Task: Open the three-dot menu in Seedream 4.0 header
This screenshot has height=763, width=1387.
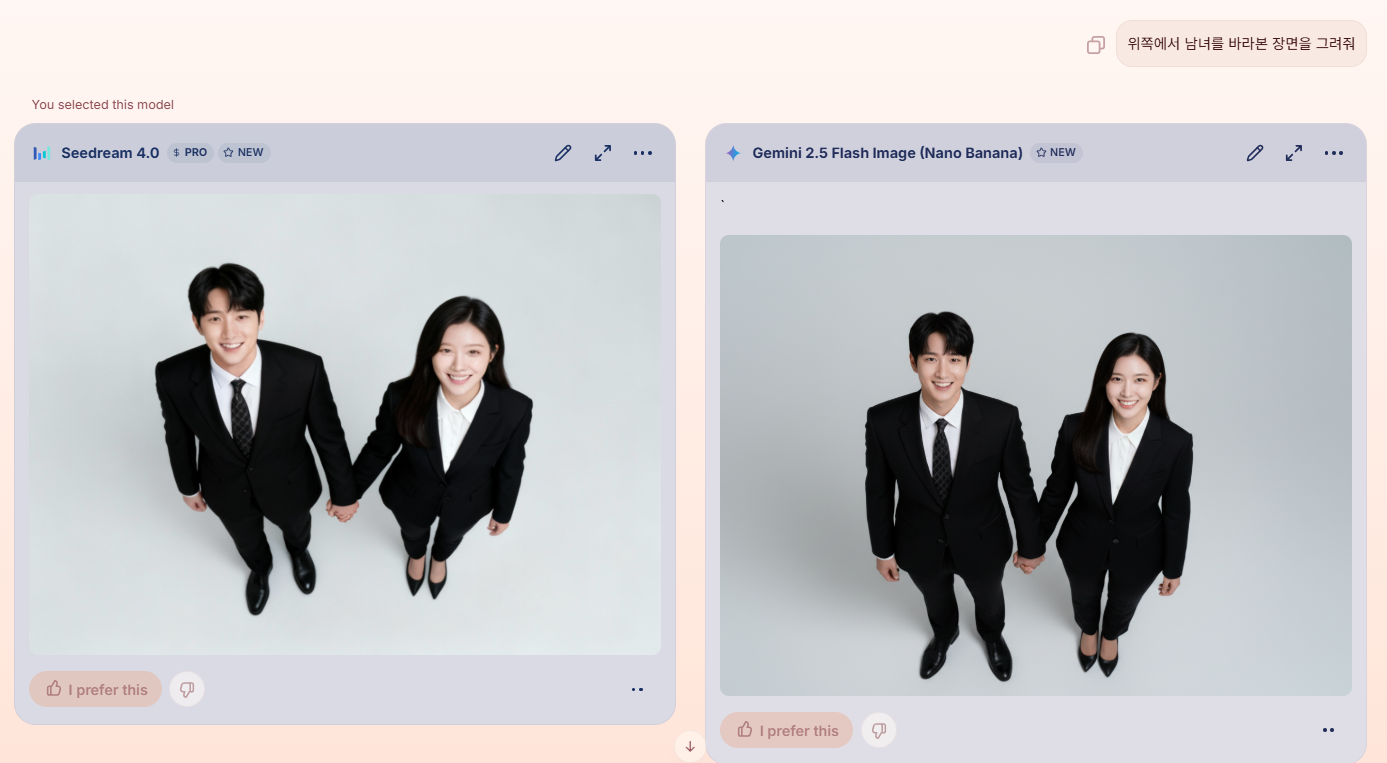Action: [x=642, y=153]
